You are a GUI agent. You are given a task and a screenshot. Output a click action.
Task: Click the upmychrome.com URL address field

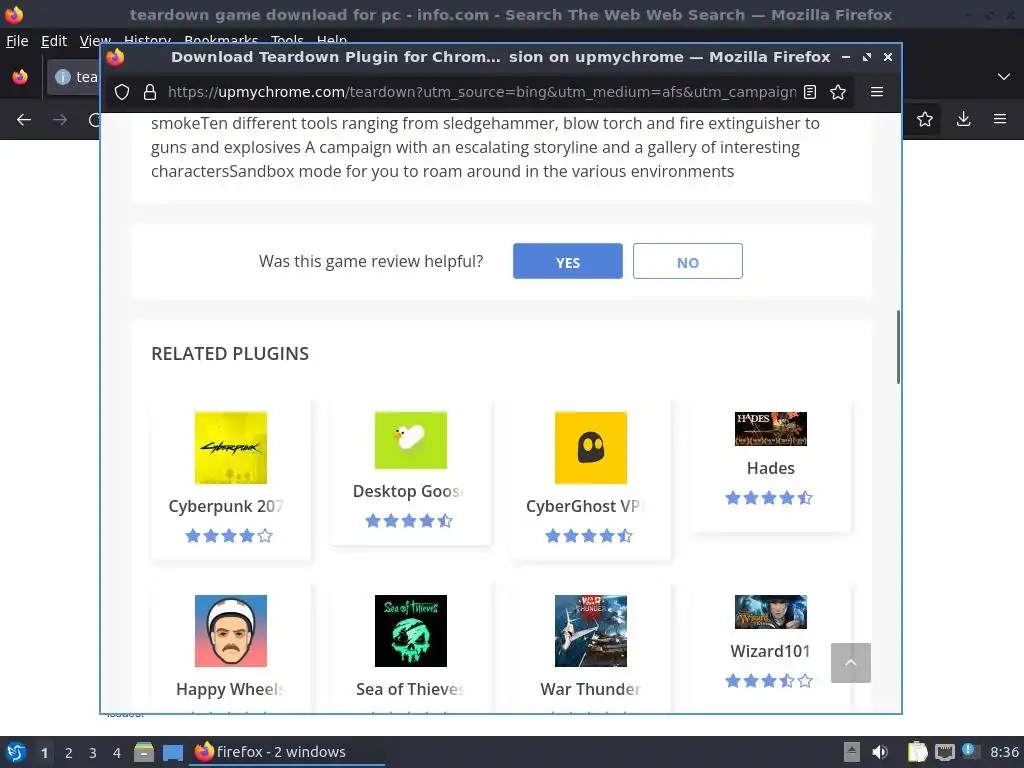point(482,92)
